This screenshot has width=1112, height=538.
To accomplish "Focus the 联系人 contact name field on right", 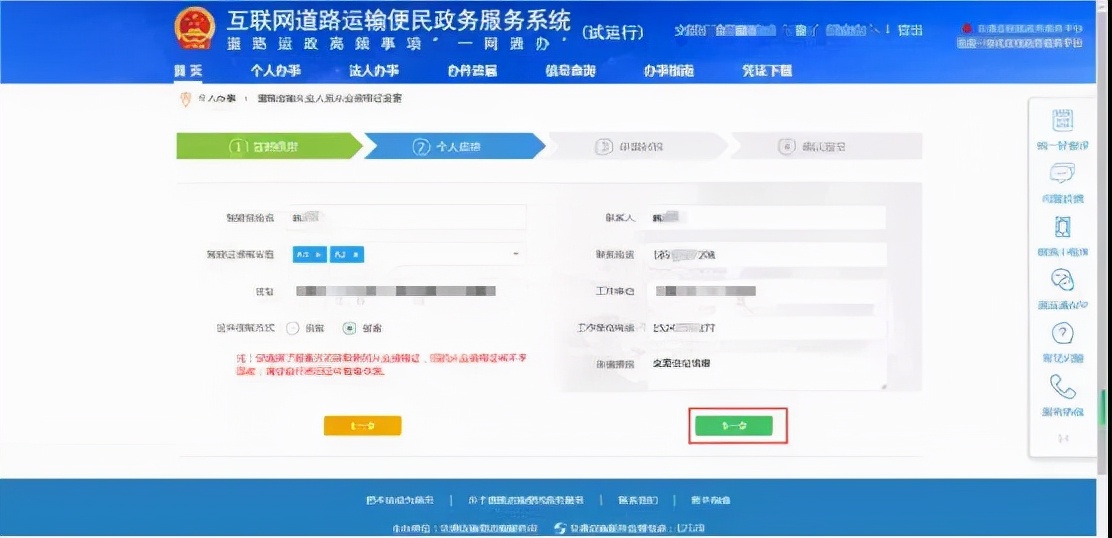I will pyautogui.click(x=767, y=218).
